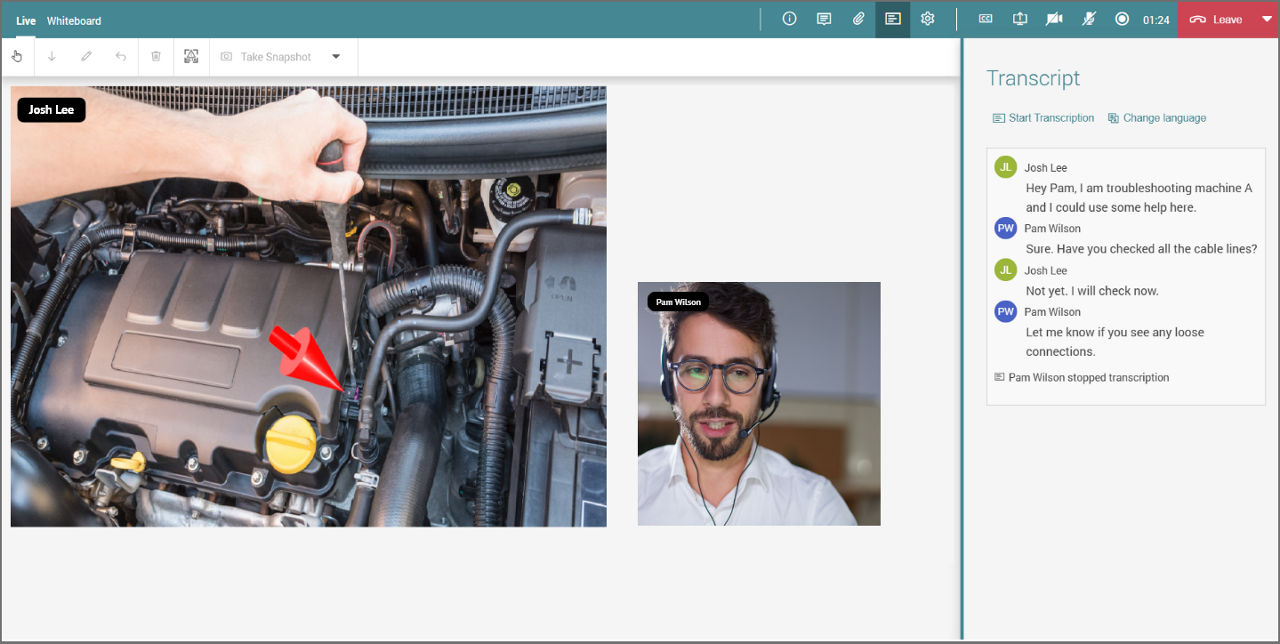The height and width of the screenshot is (644, 1280).
Task: Click message about troubleshooting machine A
Action: click(1139, 198)
